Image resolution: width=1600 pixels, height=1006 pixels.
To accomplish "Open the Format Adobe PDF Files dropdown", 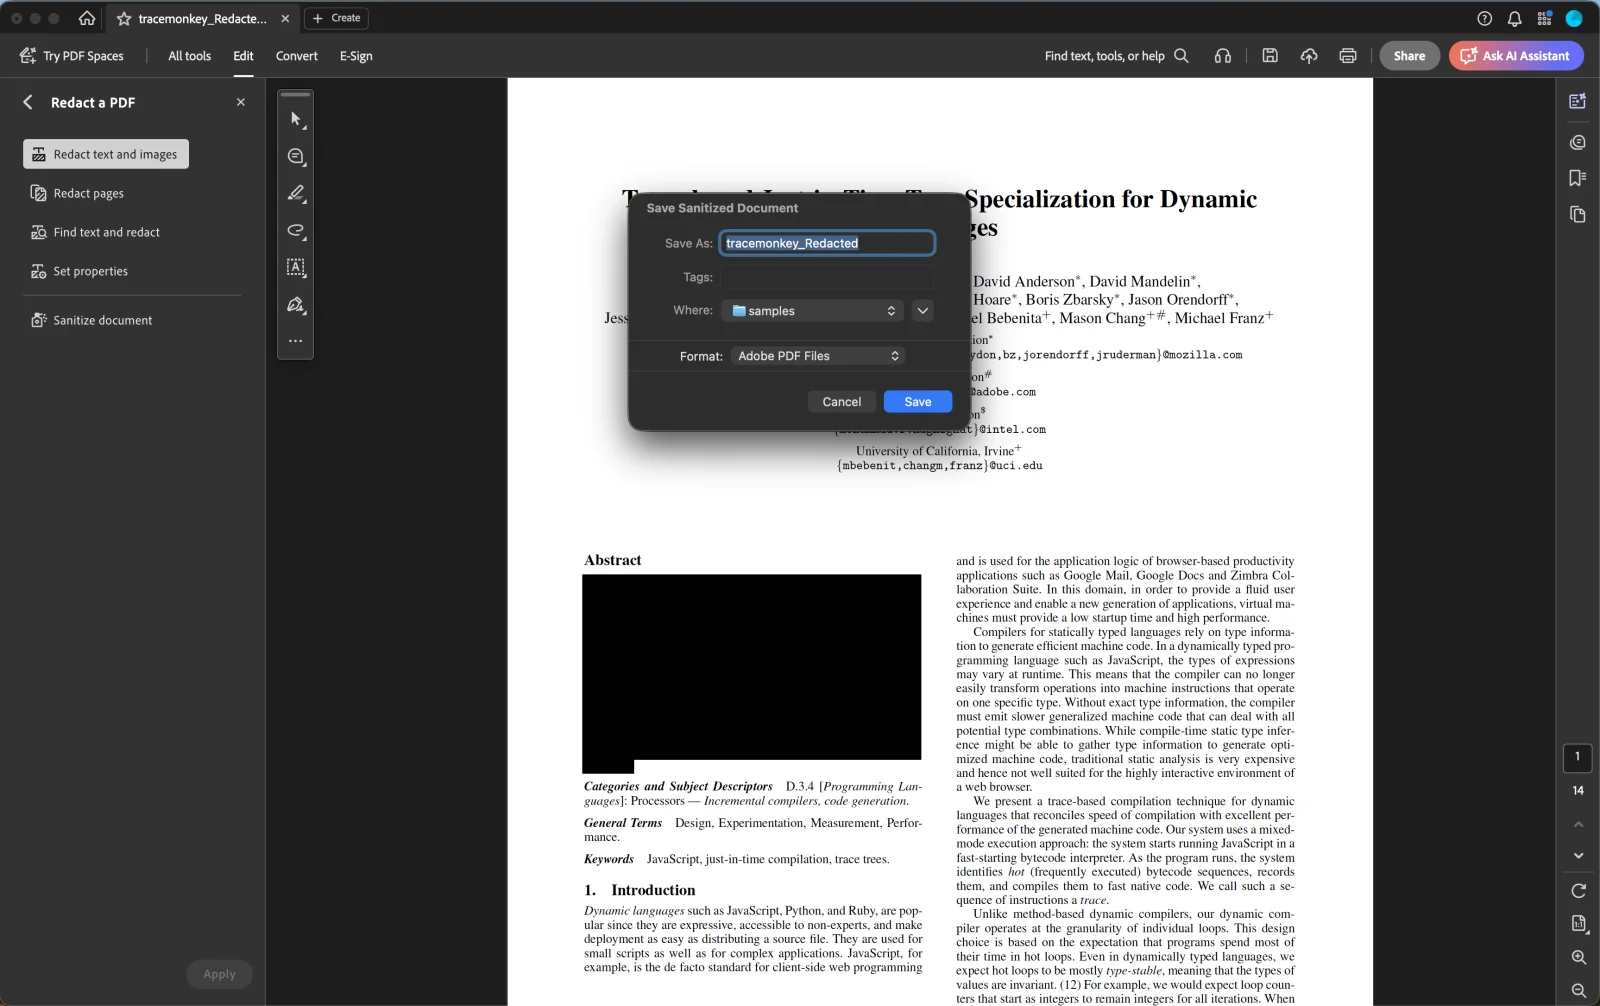I will (818, 356).
